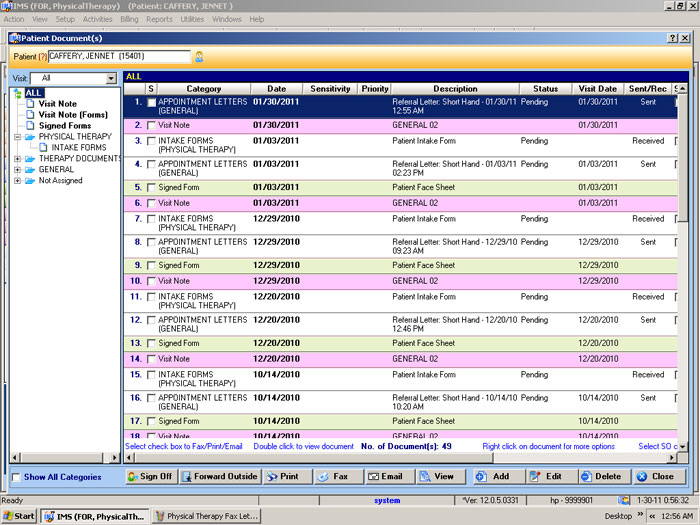Collapse the PHYSICAL THERAPY tree folder

tap(17, 137)
